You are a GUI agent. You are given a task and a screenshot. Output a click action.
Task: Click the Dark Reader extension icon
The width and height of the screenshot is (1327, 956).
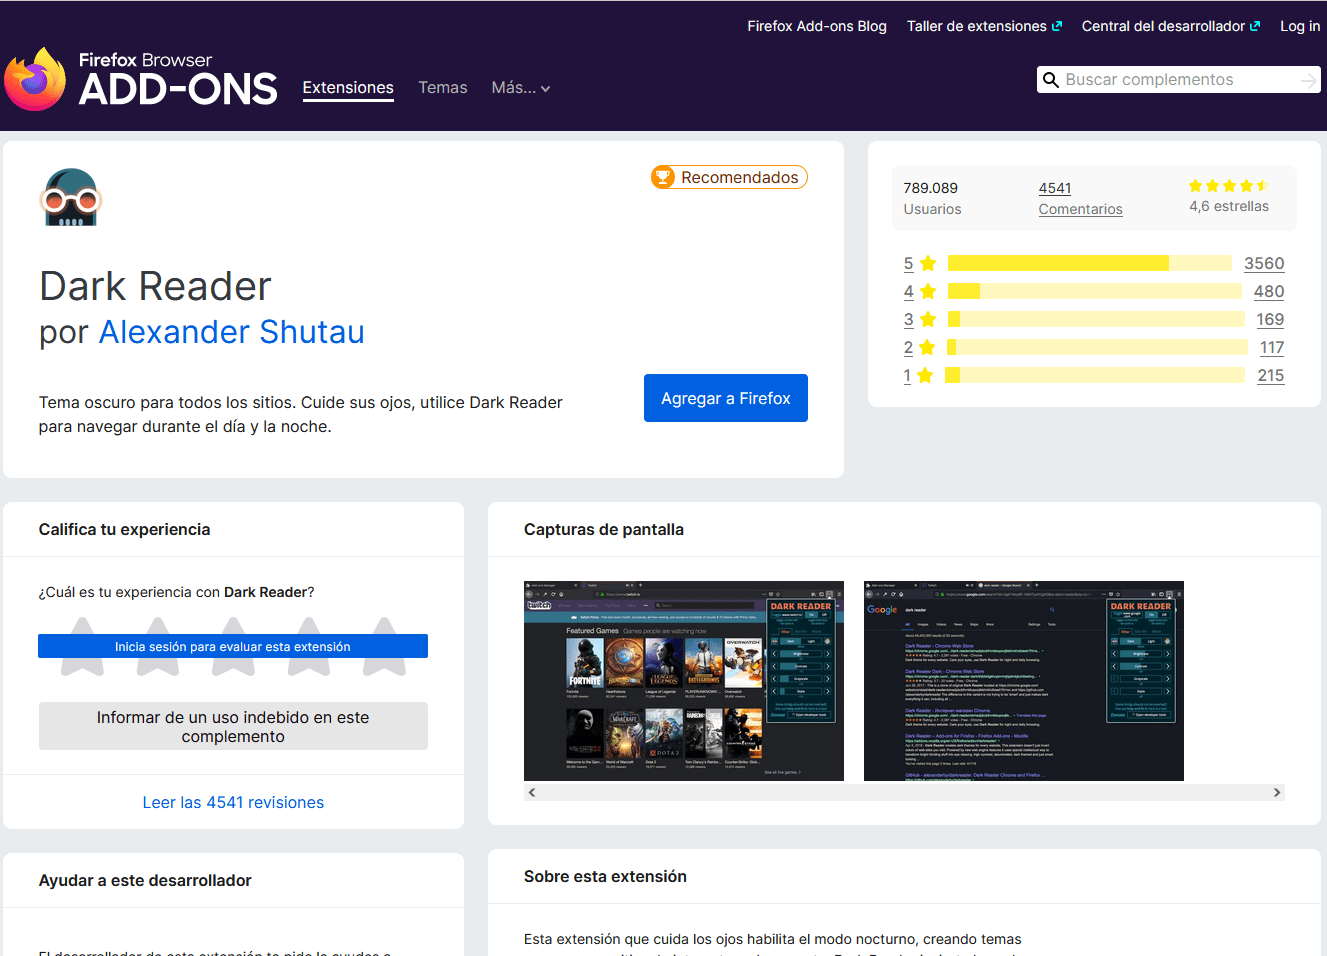click(70, 197)
